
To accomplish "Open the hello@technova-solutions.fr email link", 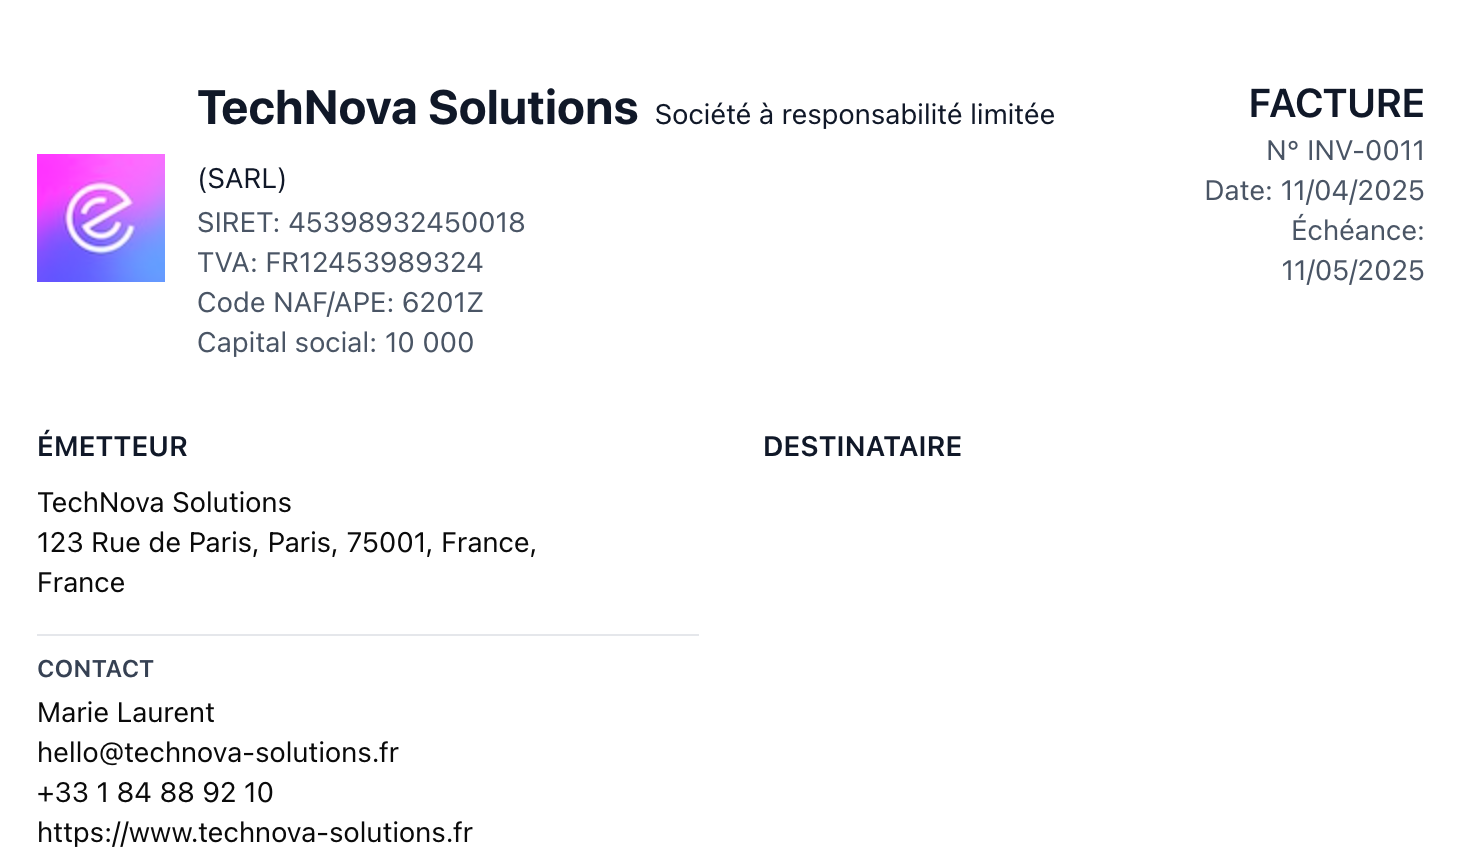I will 218,753.
